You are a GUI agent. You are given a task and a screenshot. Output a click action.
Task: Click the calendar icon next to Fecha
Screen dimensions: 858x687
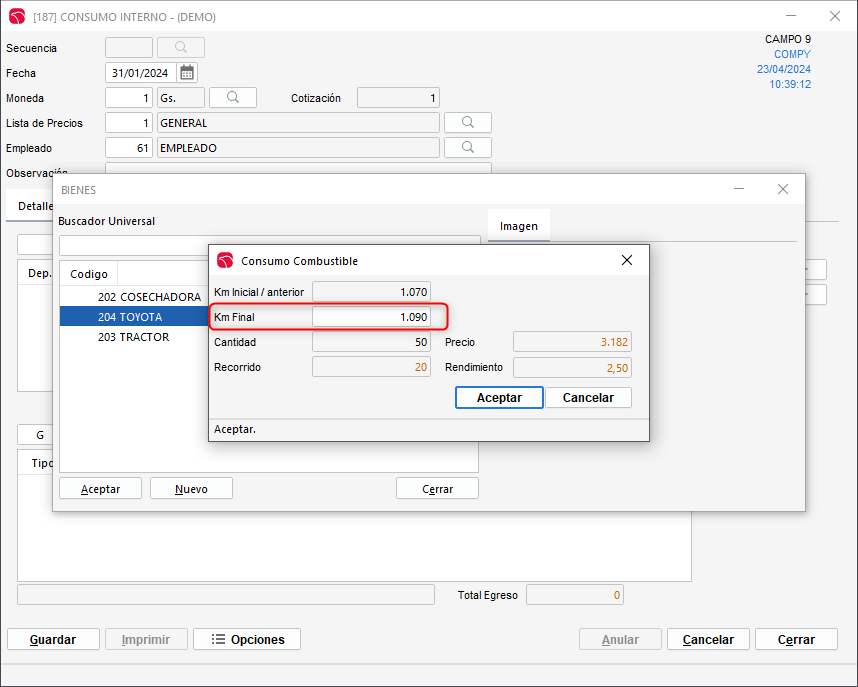pos(187,73)
